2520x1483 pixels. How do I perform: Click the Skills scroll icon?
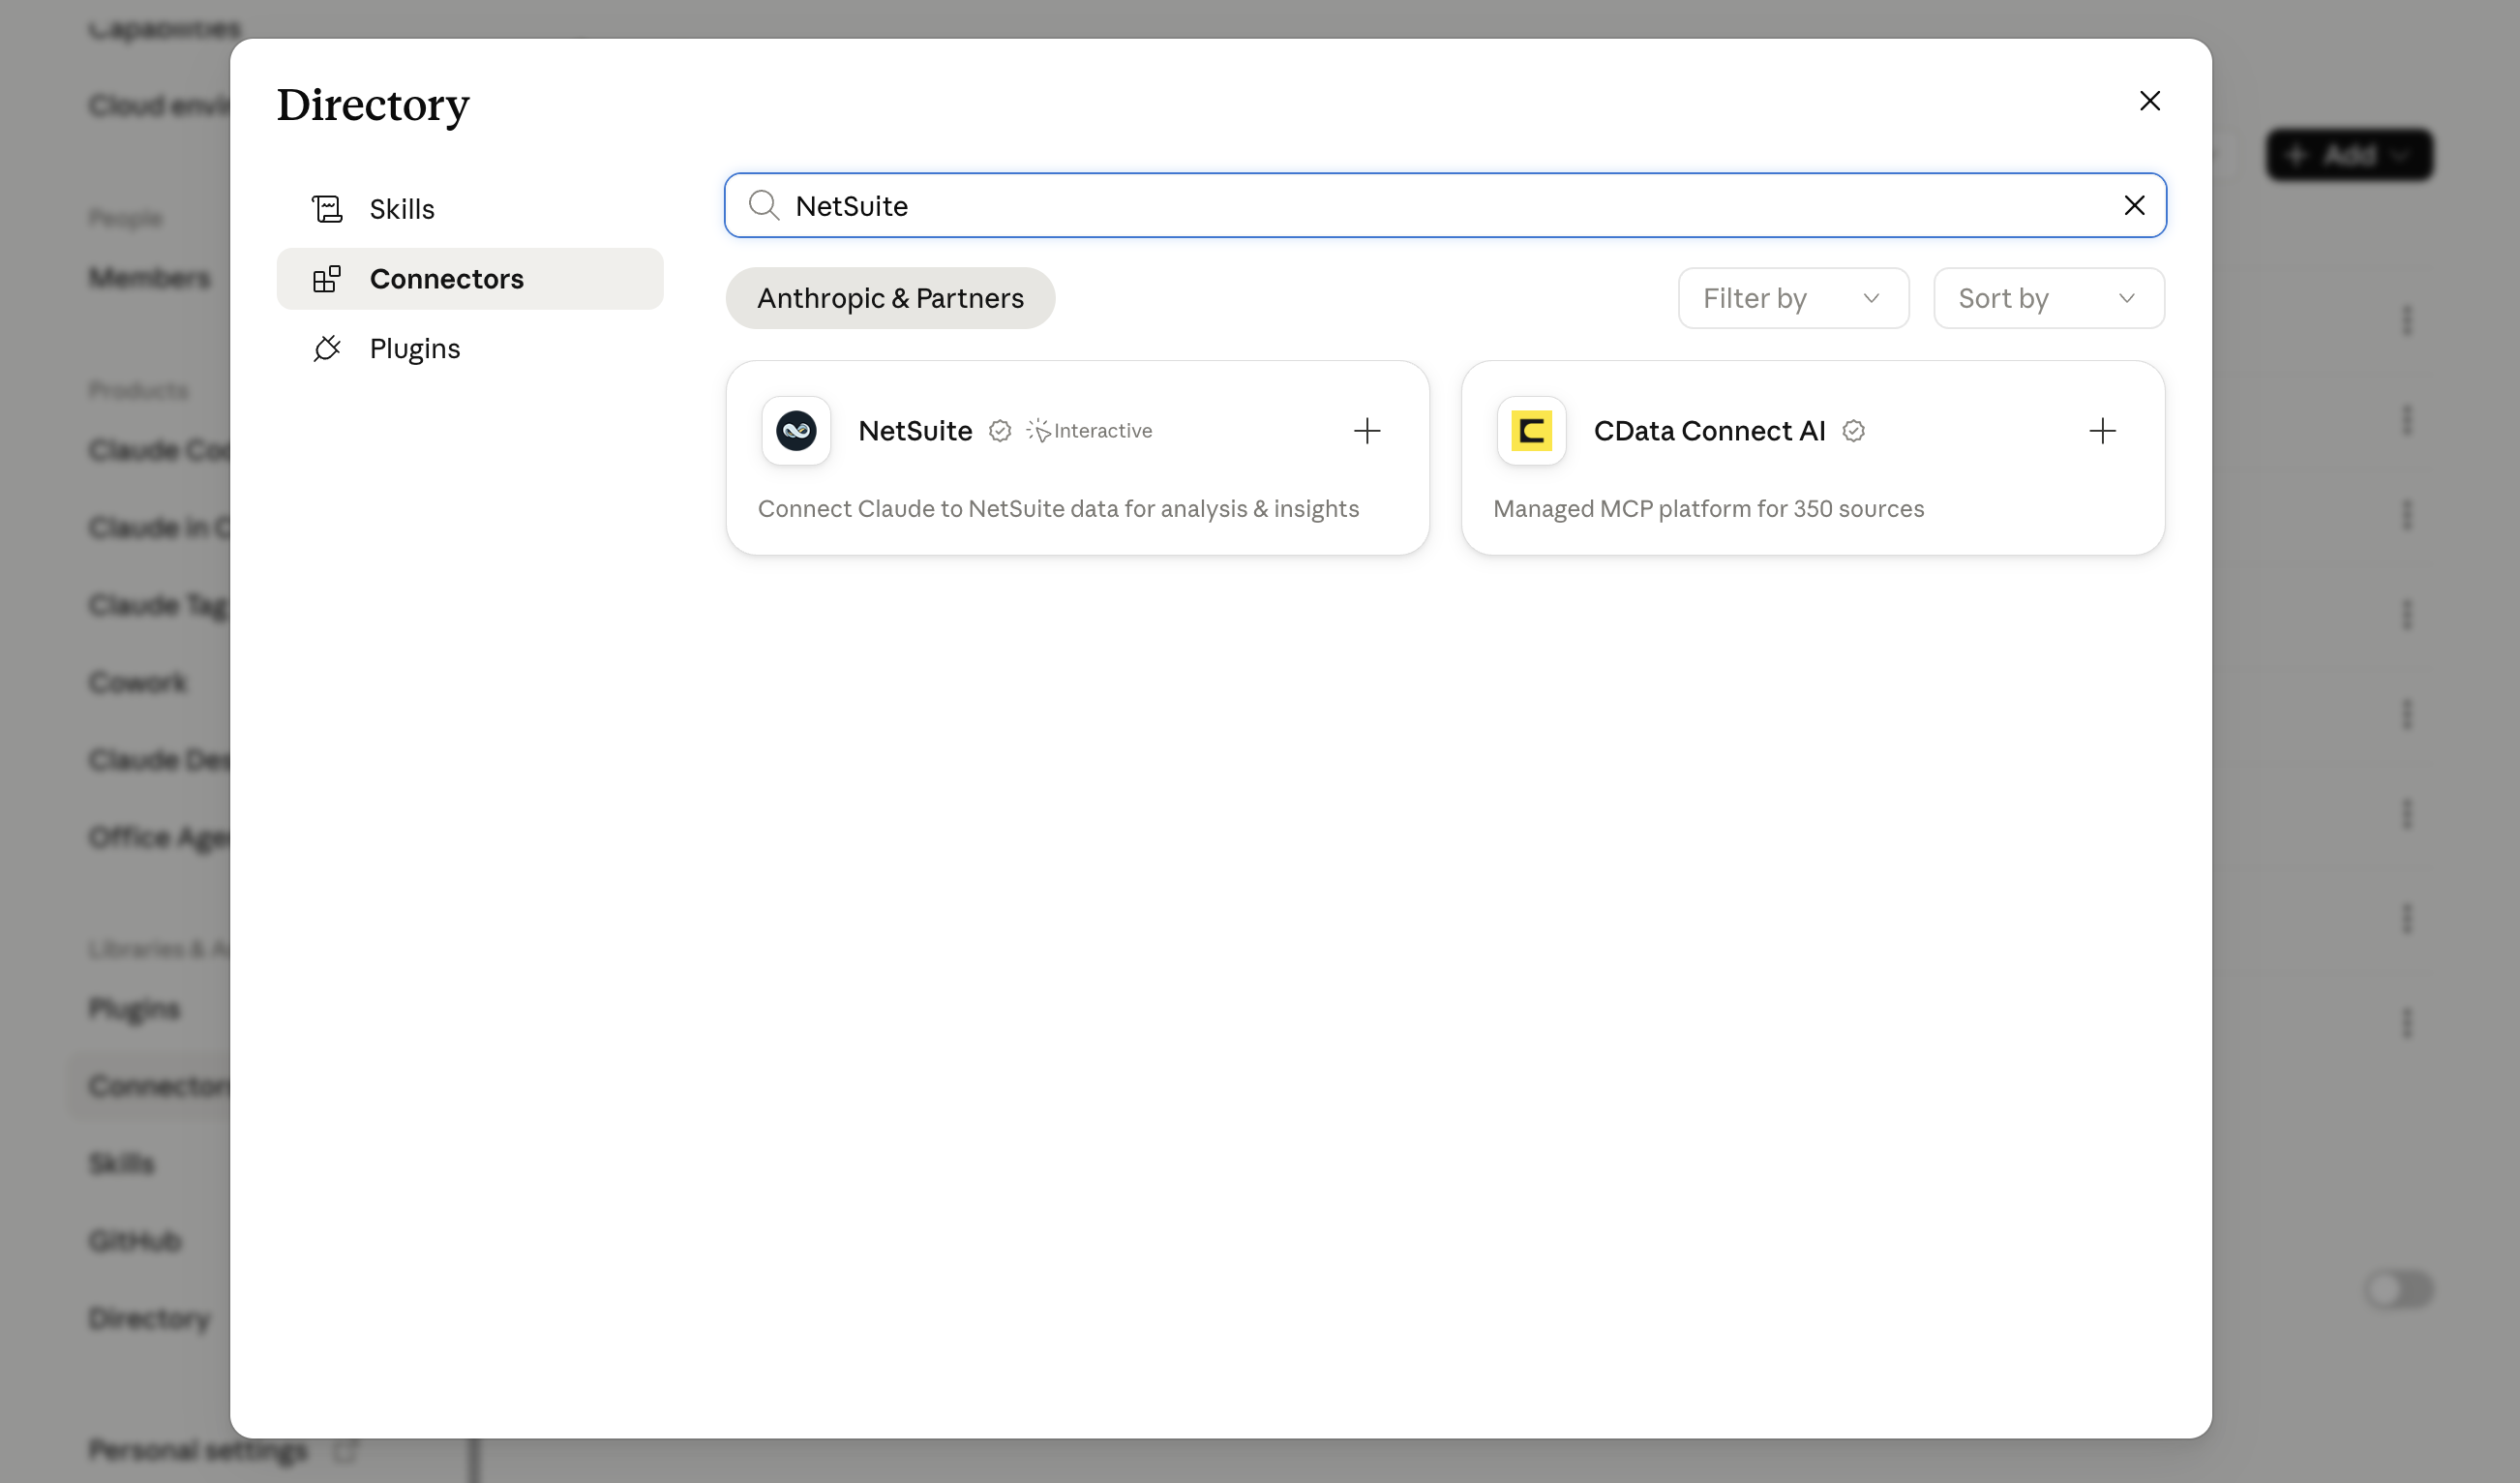[x=327, y=209]
